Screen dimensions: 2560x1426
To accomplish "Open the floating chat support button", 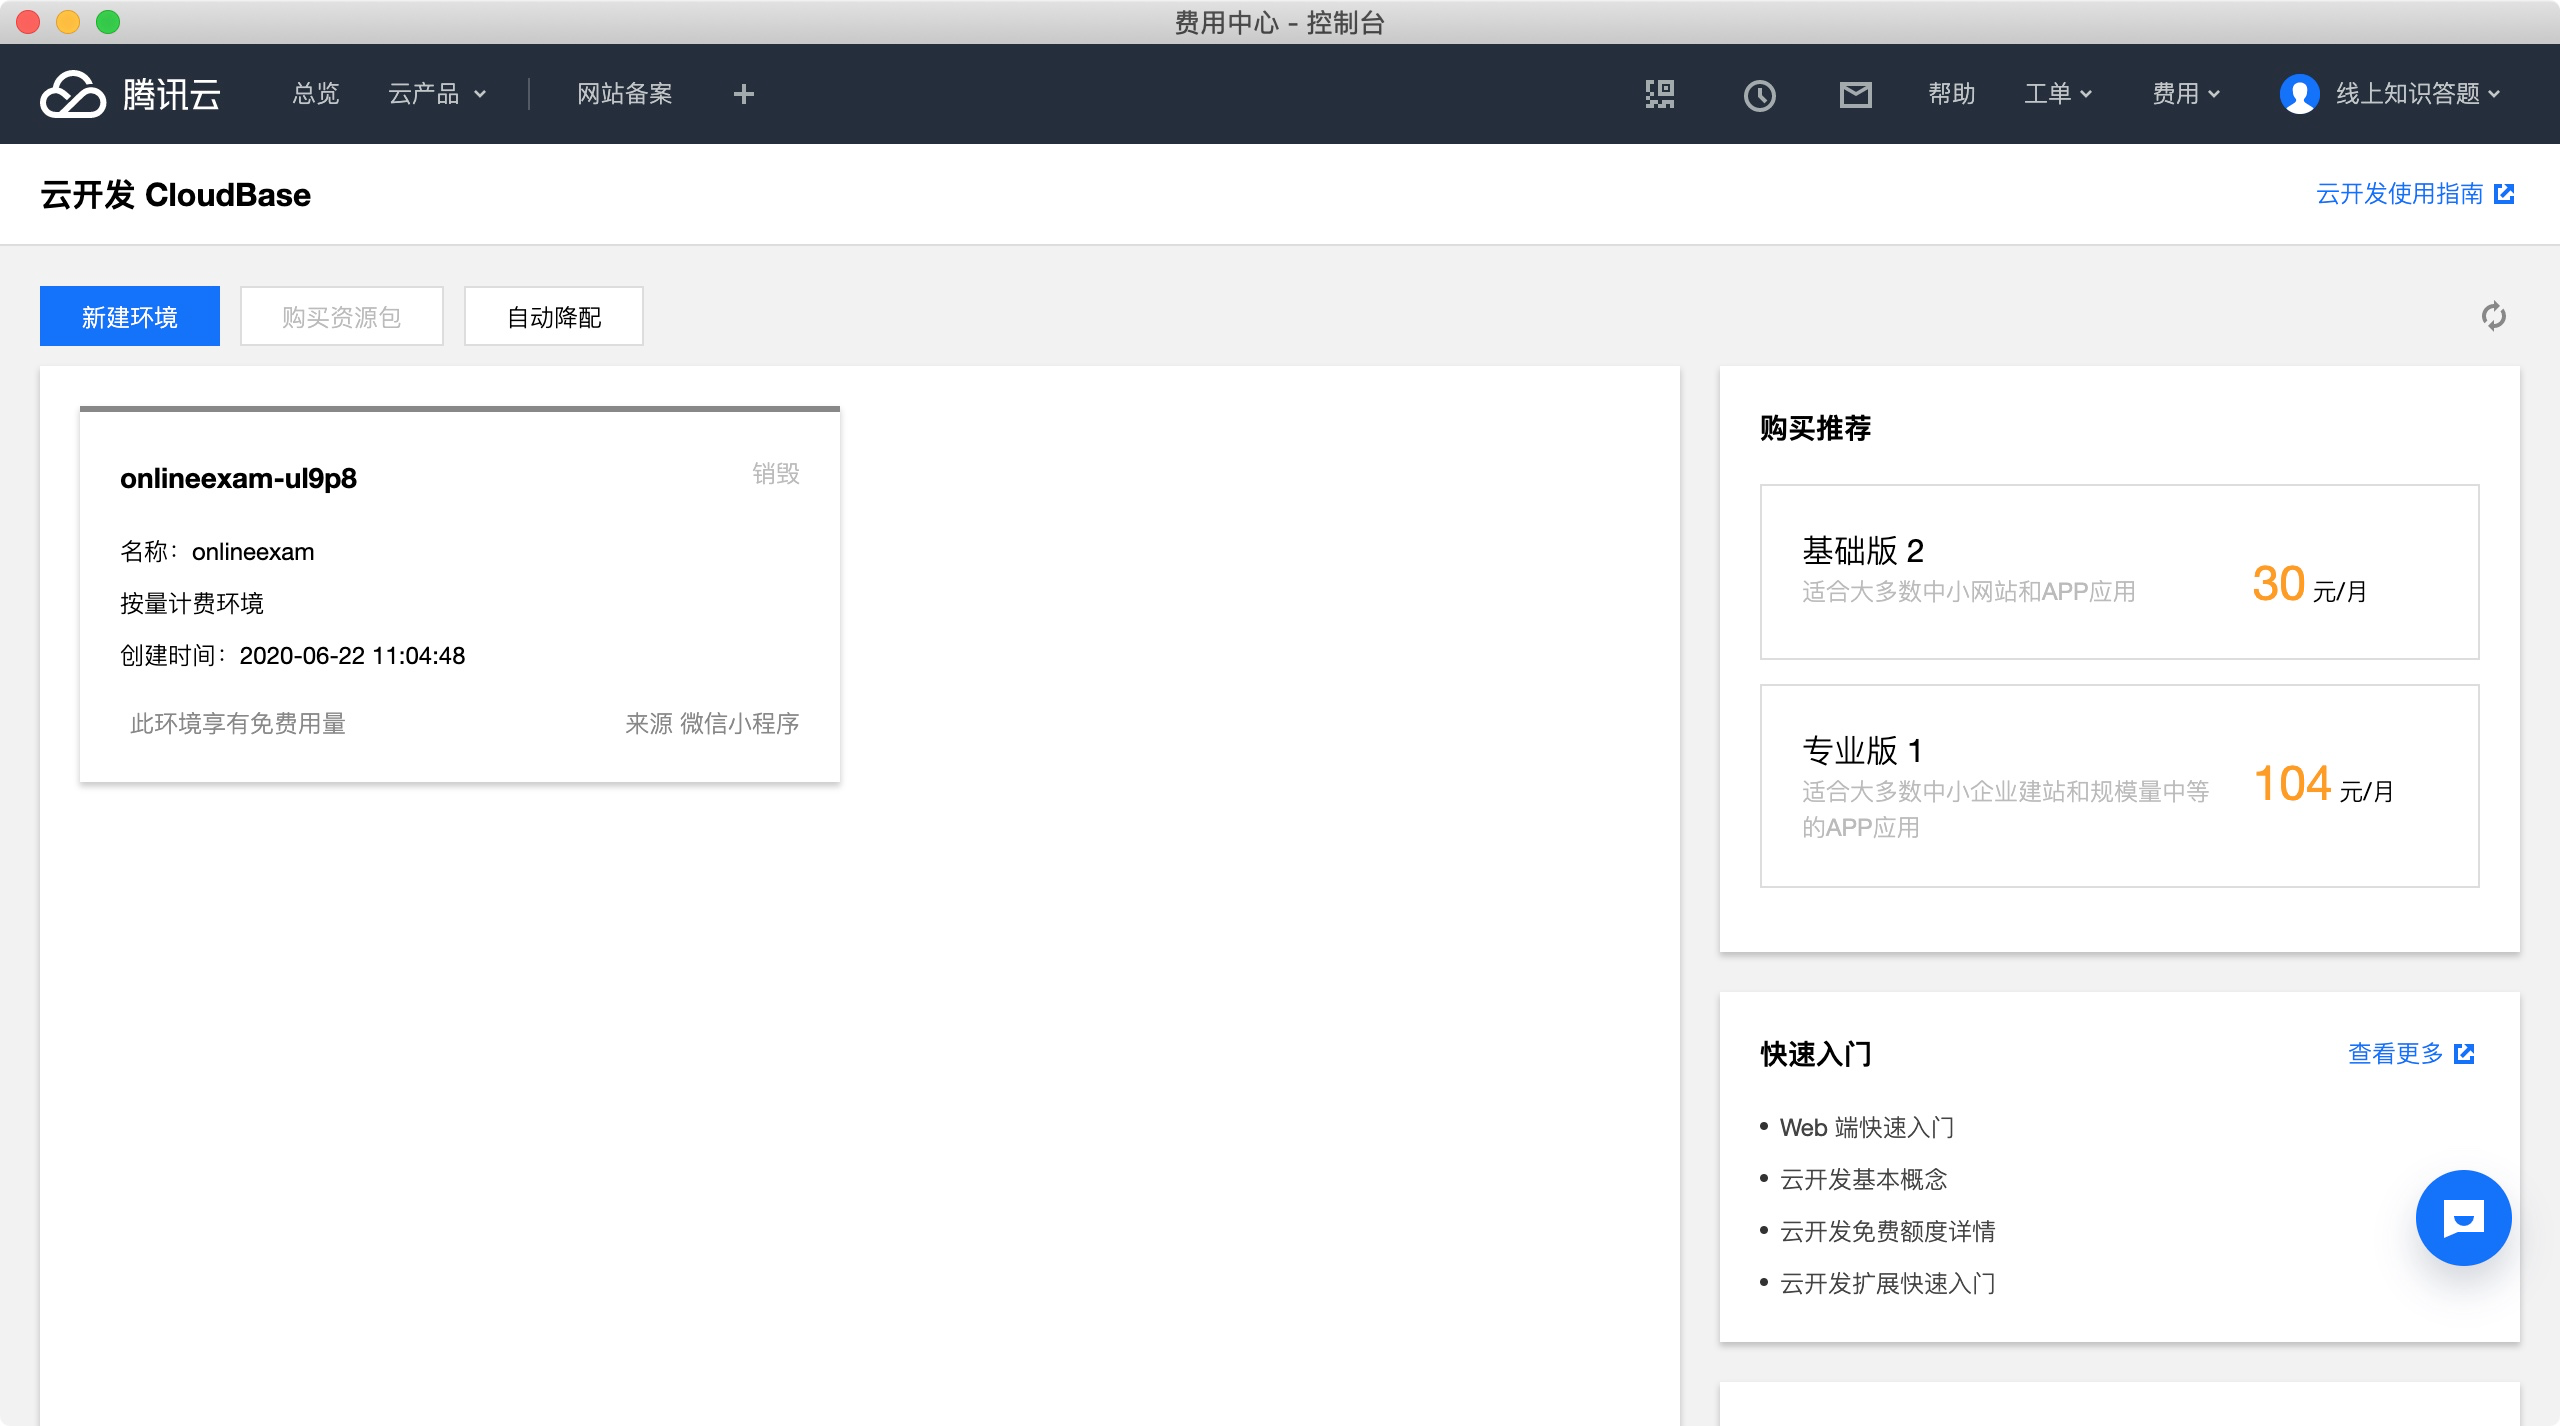I will (x=2462, y=1218).
